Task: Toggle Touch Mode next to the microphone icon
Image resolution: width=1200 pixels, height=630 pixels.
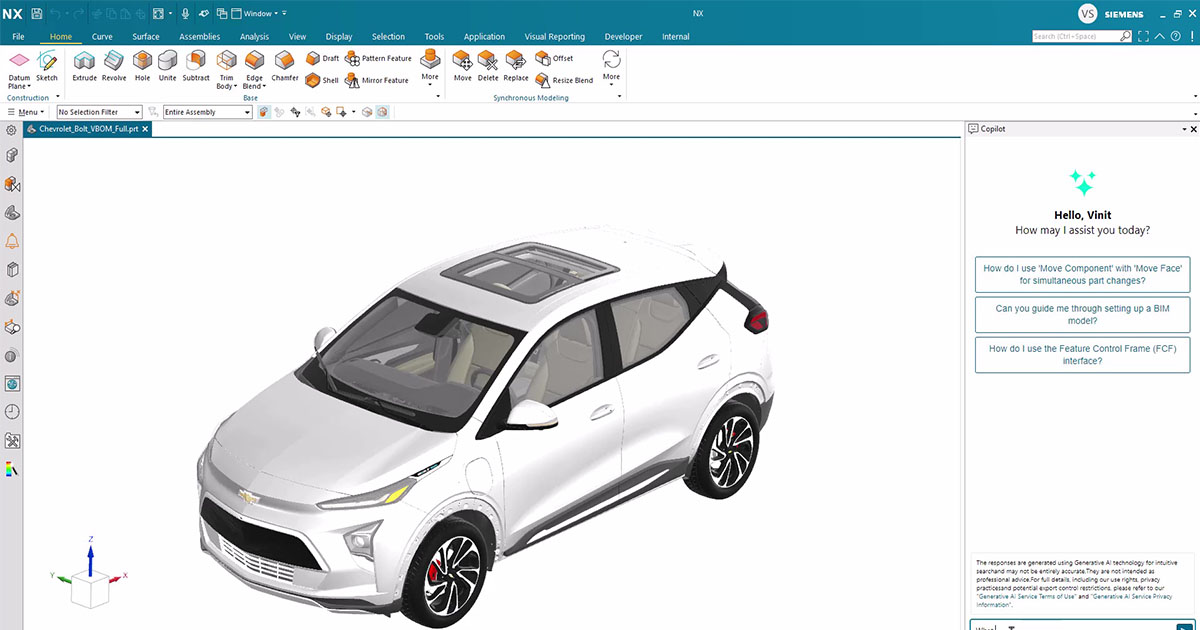Action: [x=205, y=13]
